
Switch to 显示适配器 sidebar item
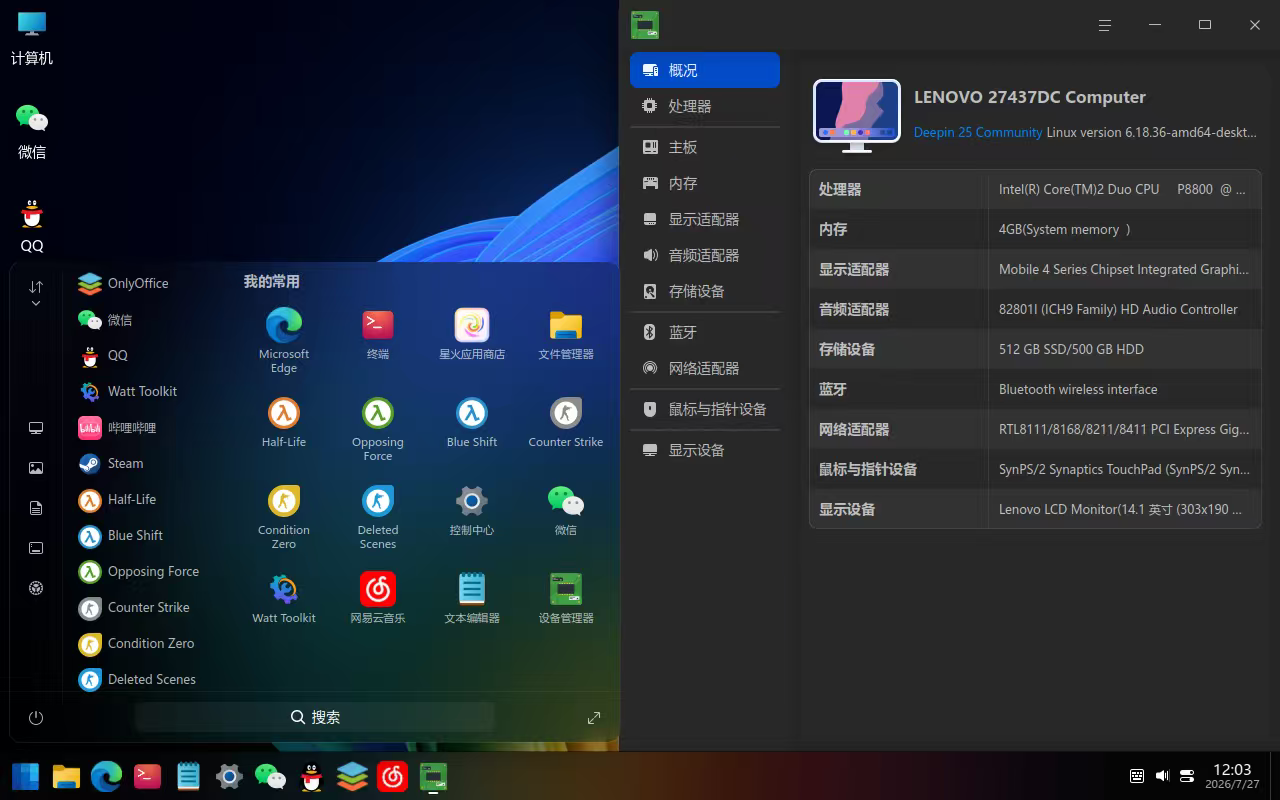tap(705, 219)
